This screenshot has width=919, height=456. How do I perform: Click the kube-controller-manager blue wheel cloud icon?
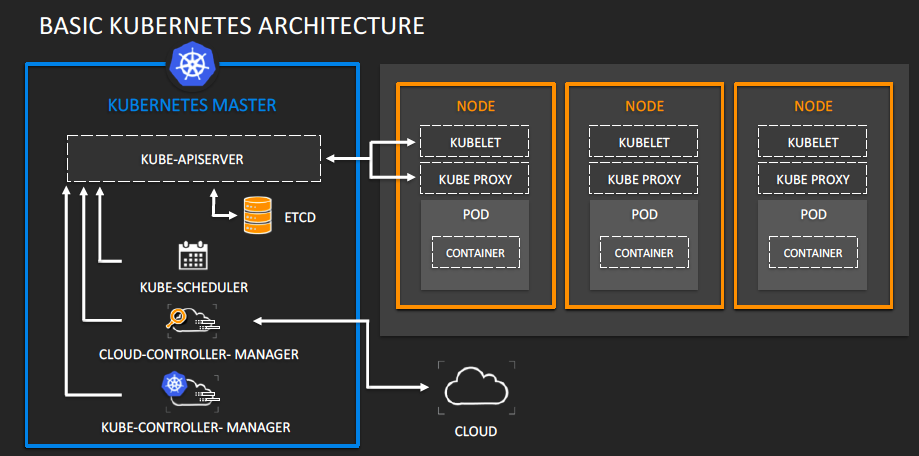[192, 393]
